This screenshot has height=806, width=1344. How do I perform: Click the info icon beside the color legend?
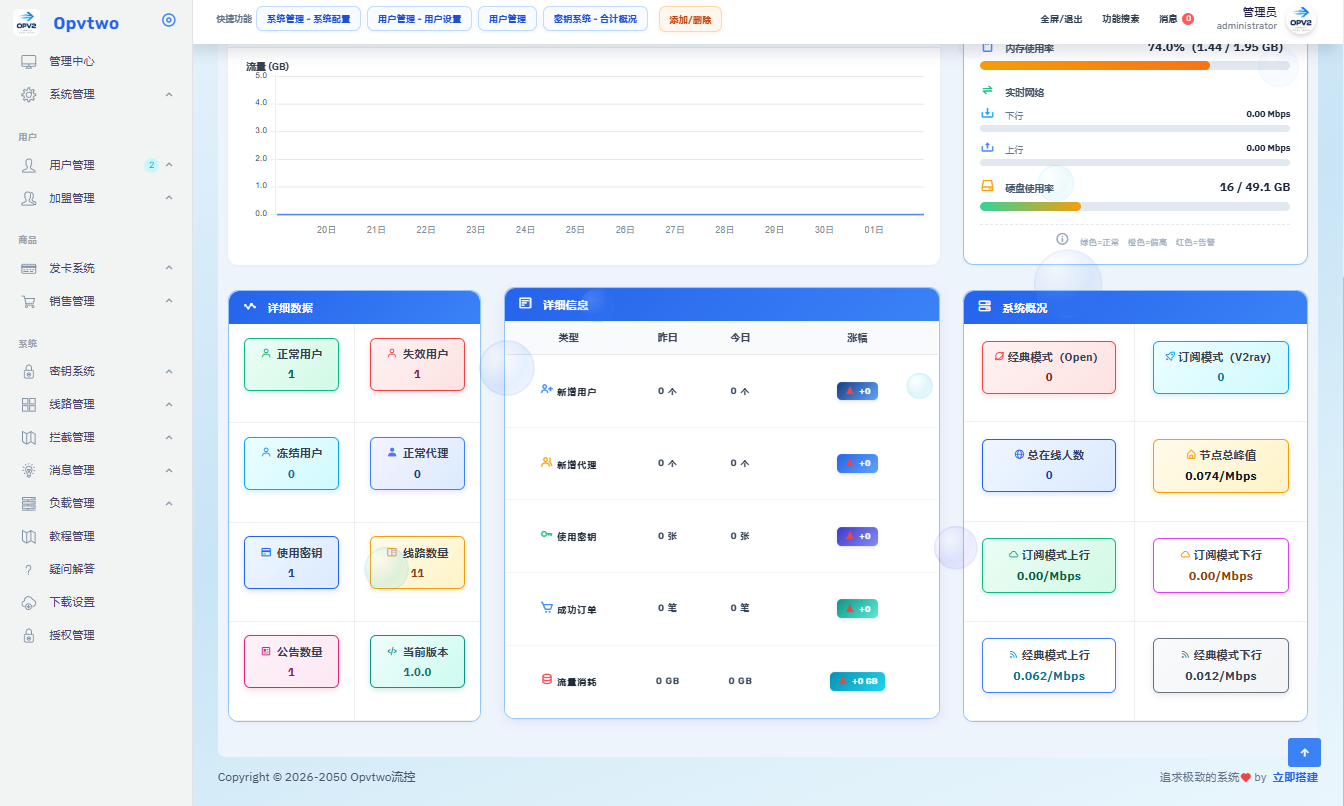1063,239
